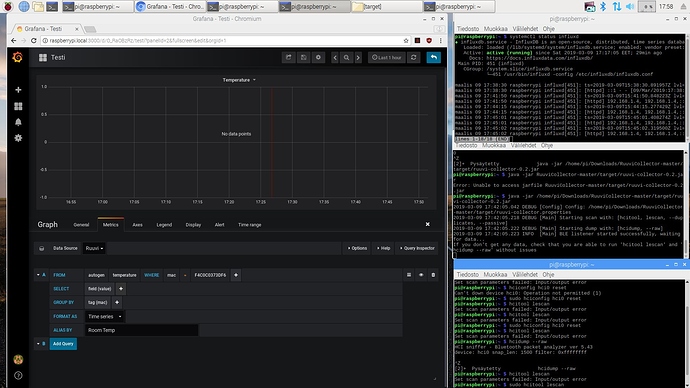The image size is (690, 388).
Task: Delete query A with the trash icon
Action: [433, 275]
